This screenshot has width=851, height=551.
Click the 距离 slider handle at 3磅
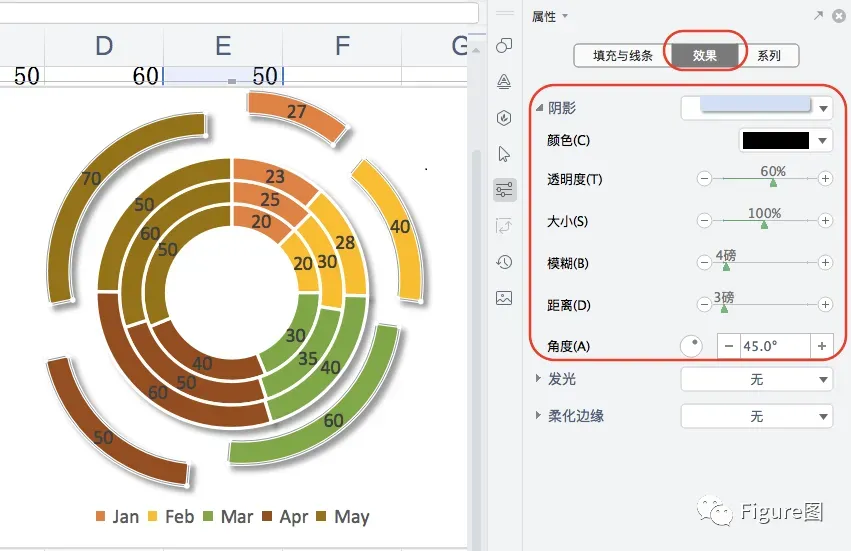[724, 309]
